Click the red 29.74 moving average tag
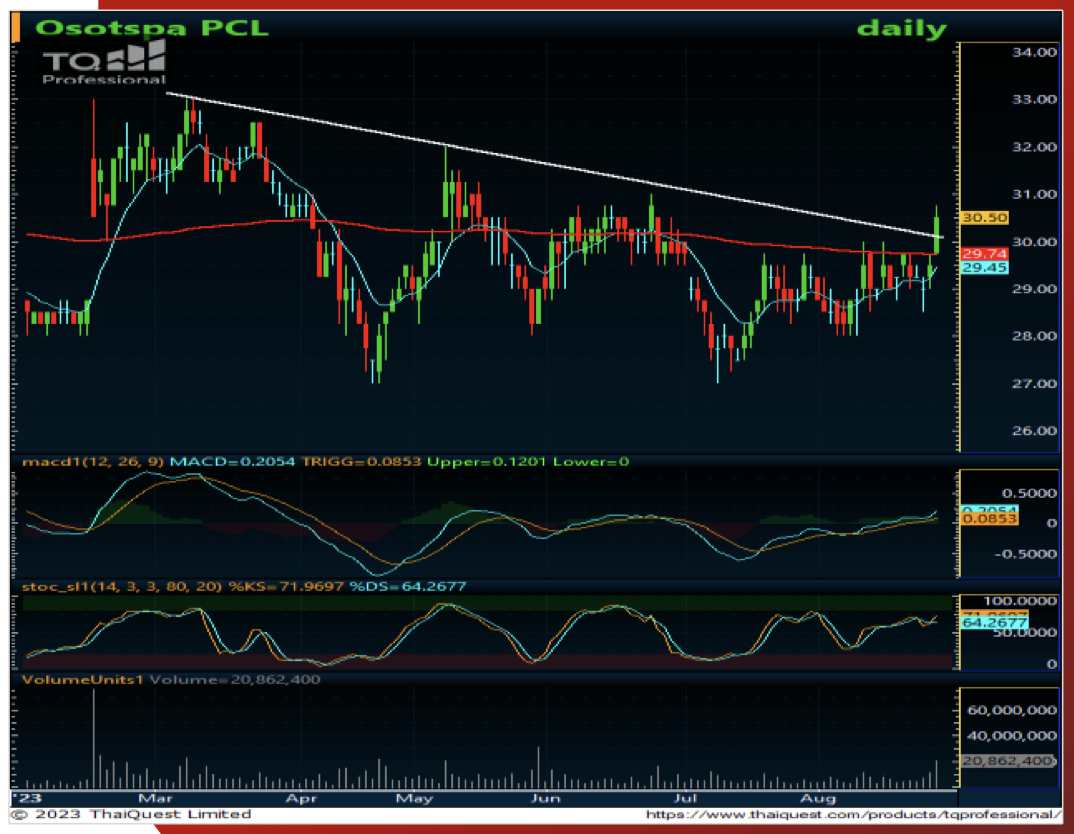 984,254
